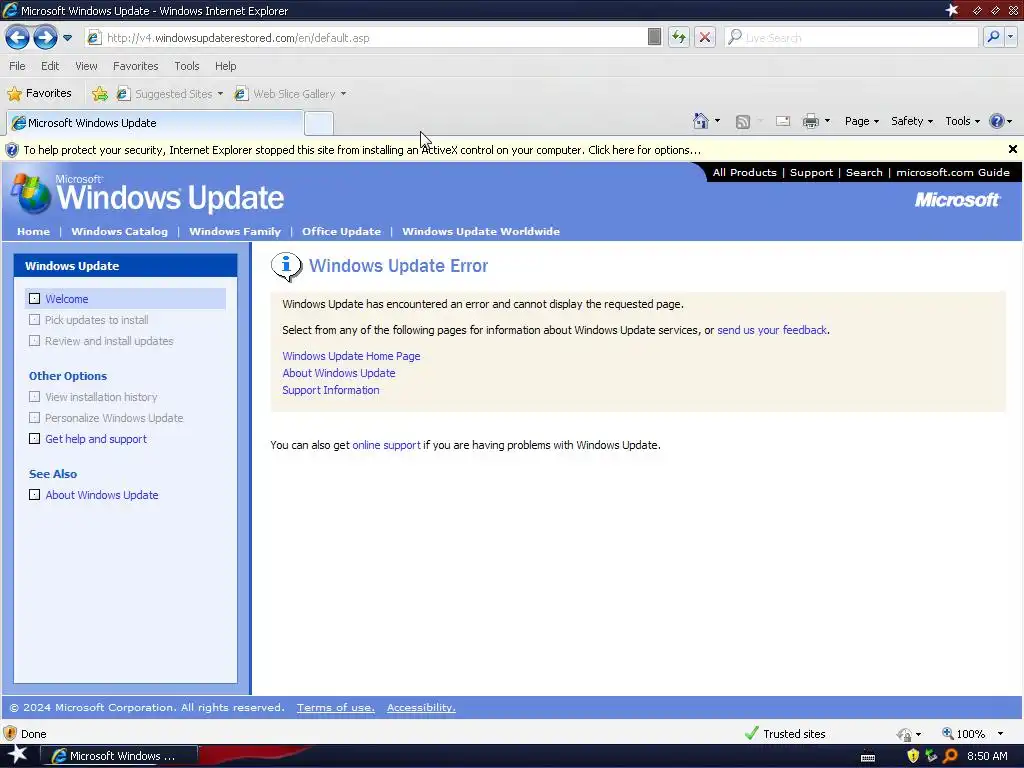Viewport: 1024px width, 768px height.
Task: Click Add to Favorites Bar star icon
Action: coord(100,94)
